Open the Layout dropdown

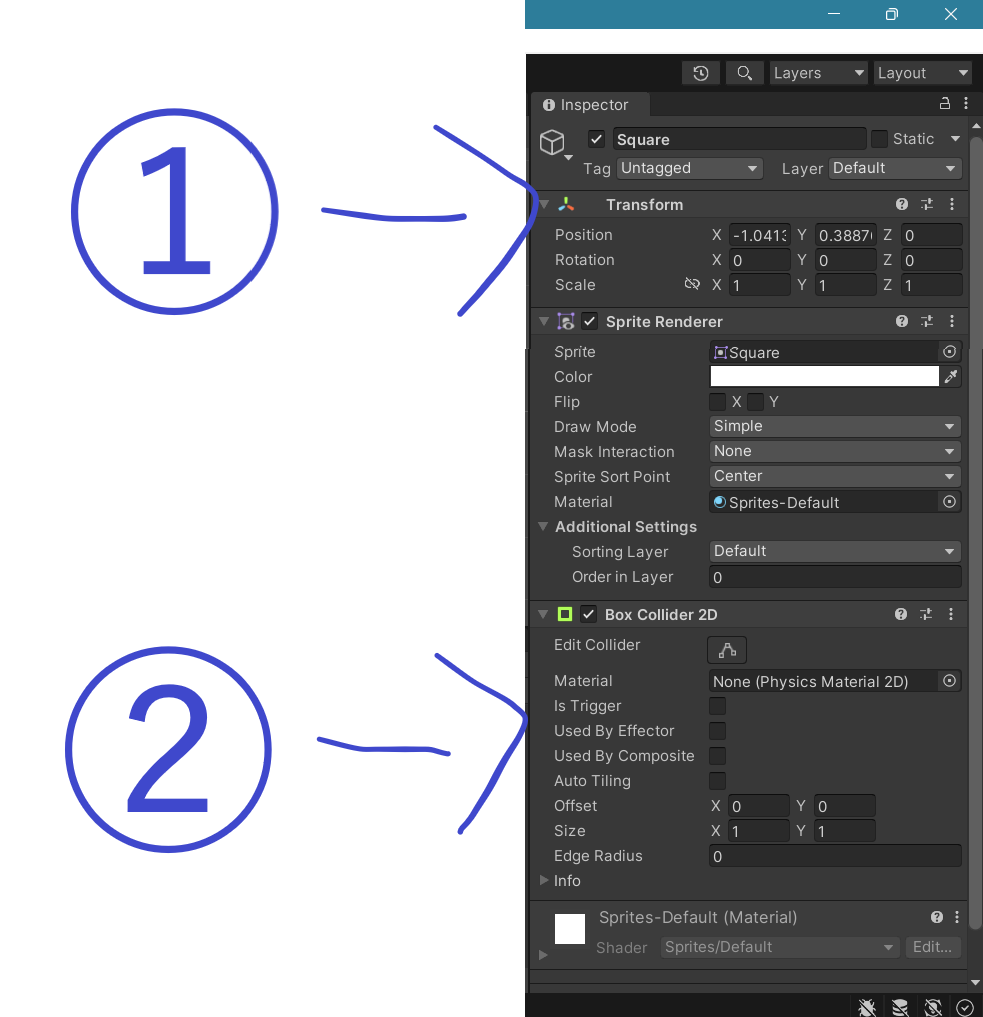923,73
